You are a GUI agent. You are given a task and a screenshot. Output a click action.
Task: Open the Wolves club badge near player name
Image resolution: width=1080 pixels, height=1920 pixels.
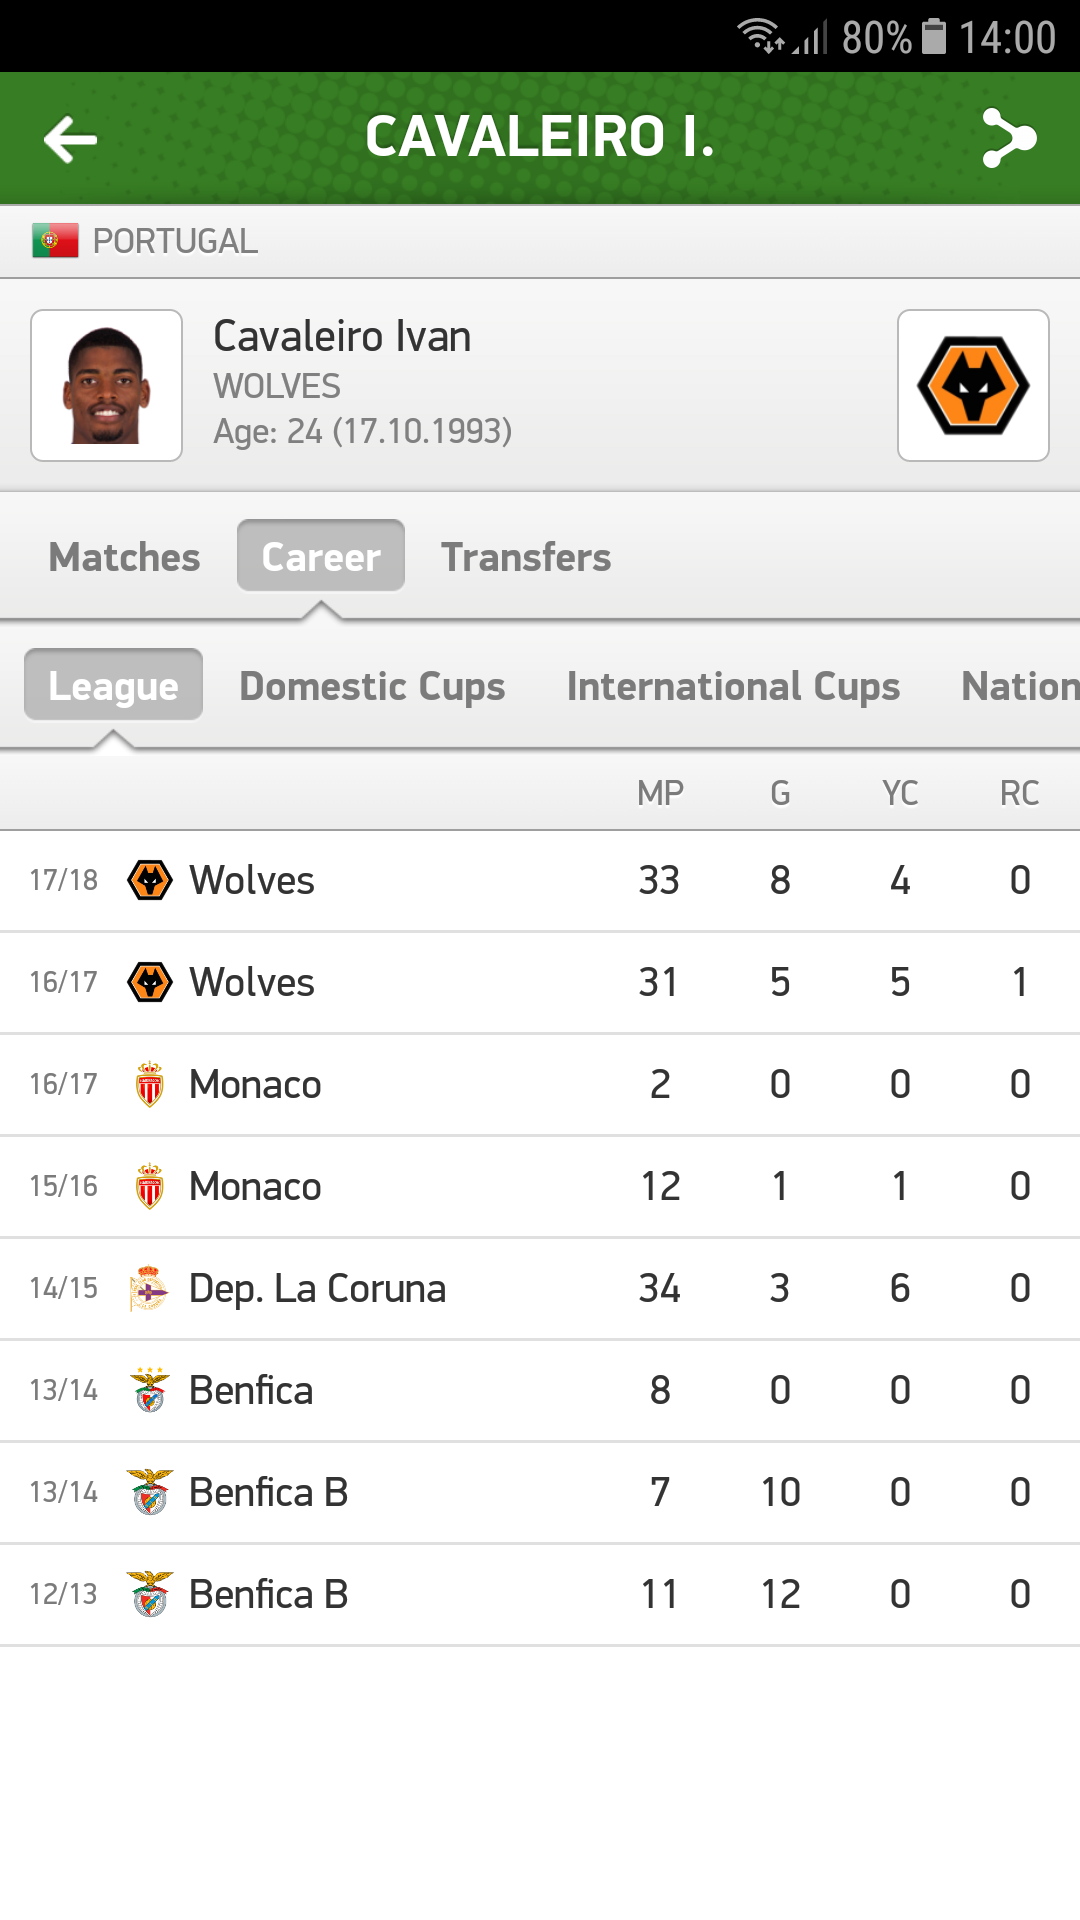(973, 385)
